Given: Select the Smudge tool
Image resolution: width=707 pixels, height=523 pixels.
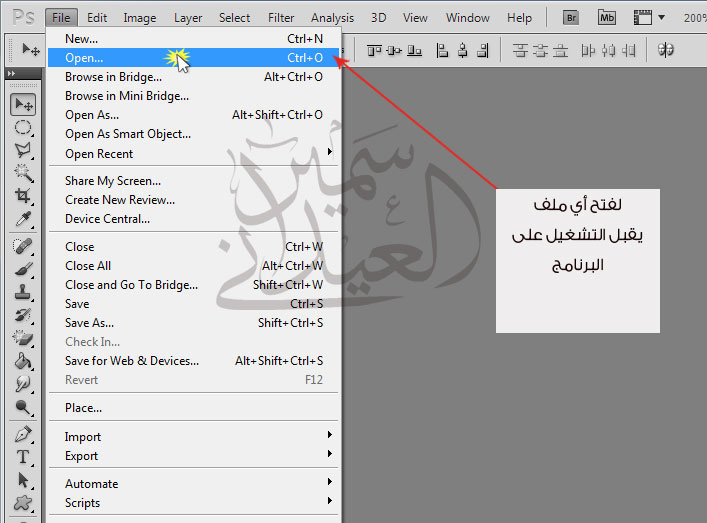Looking at the screenshot, I should [x=23, y=384].
